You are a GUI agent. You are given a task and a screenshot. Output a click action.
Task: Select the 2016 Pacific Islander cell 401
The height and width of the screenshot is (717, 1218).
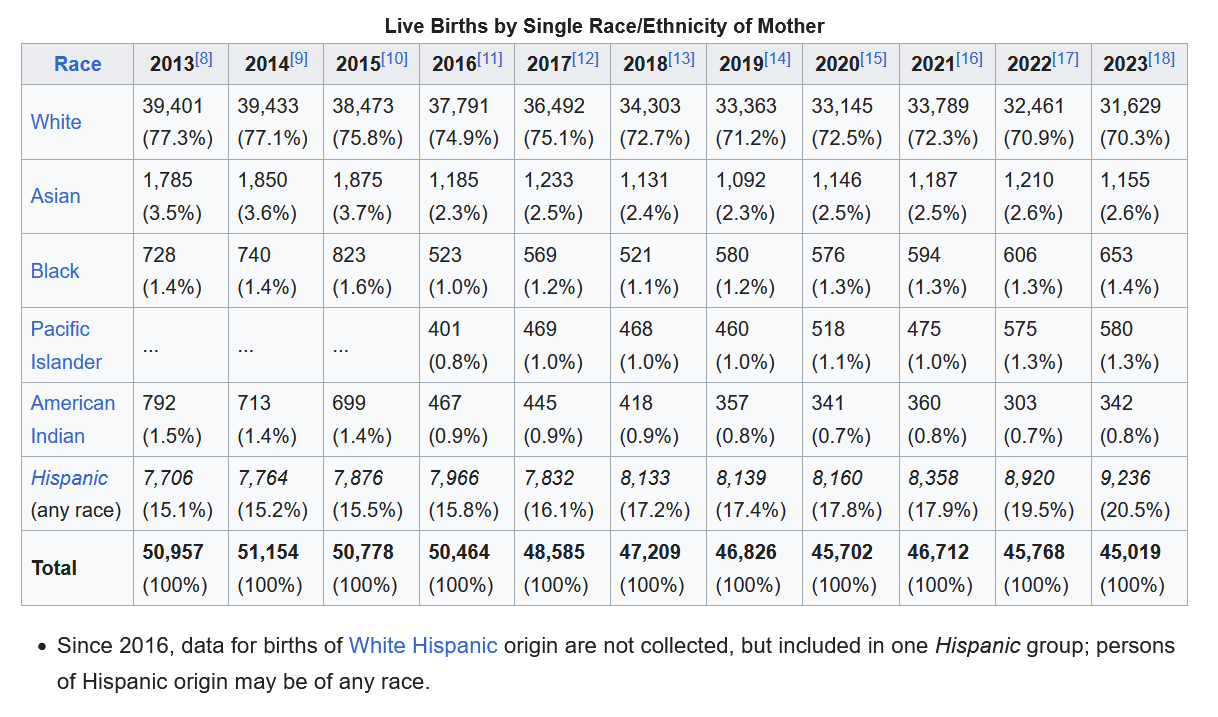(467, 345)
